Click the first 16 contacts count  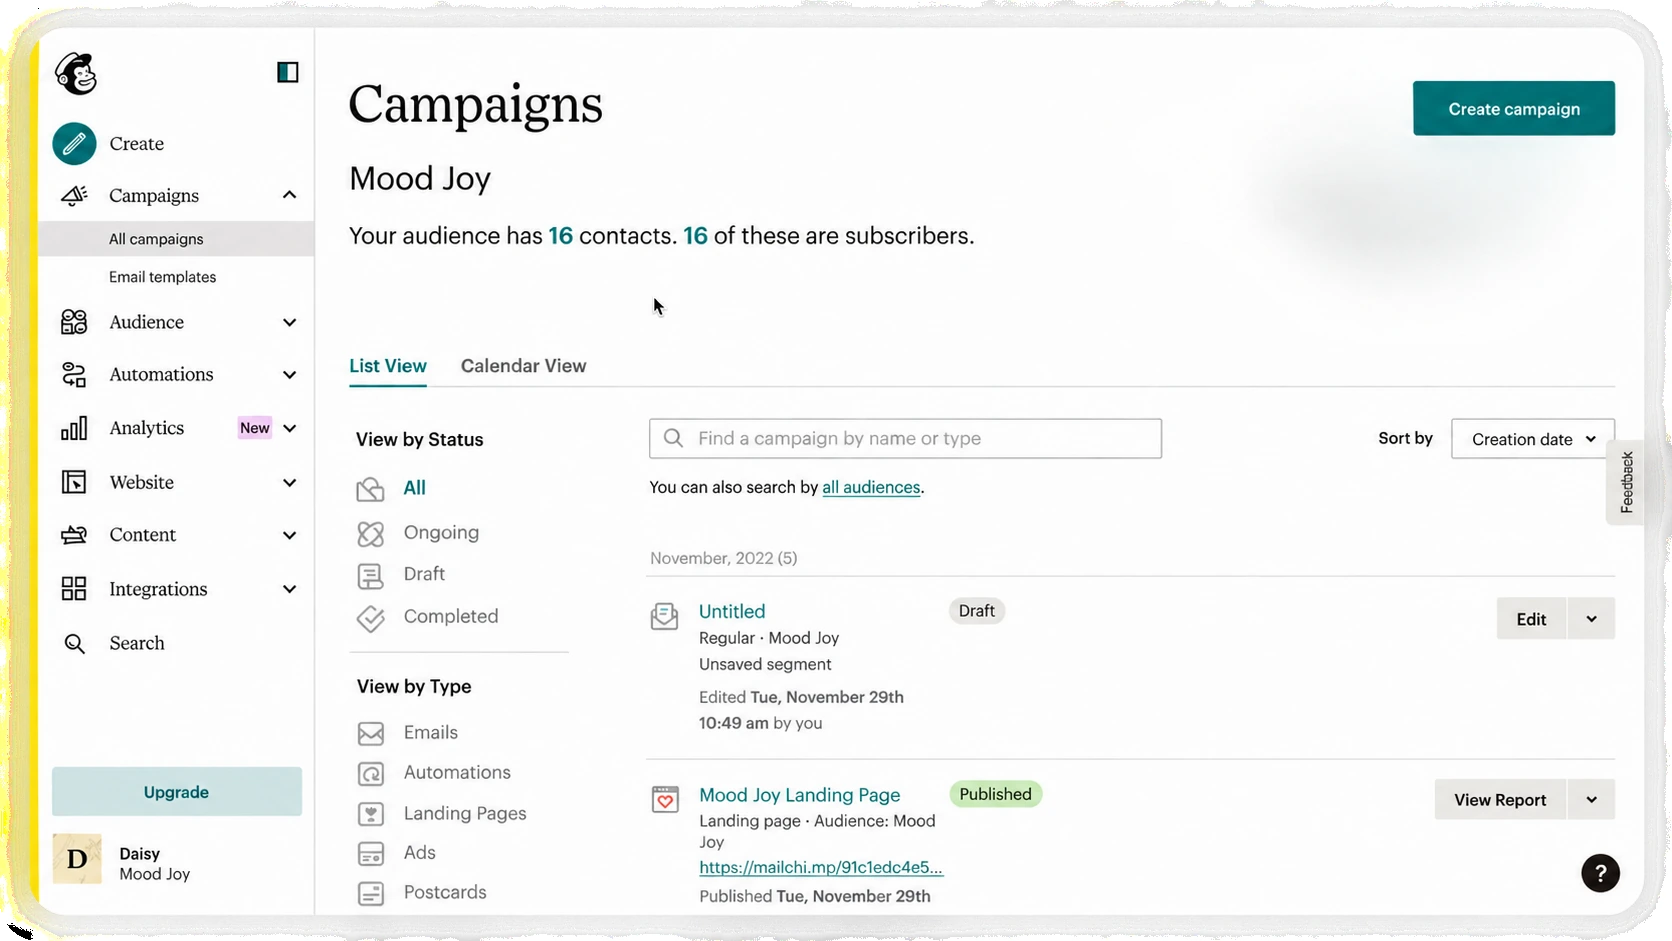[561, 236]
